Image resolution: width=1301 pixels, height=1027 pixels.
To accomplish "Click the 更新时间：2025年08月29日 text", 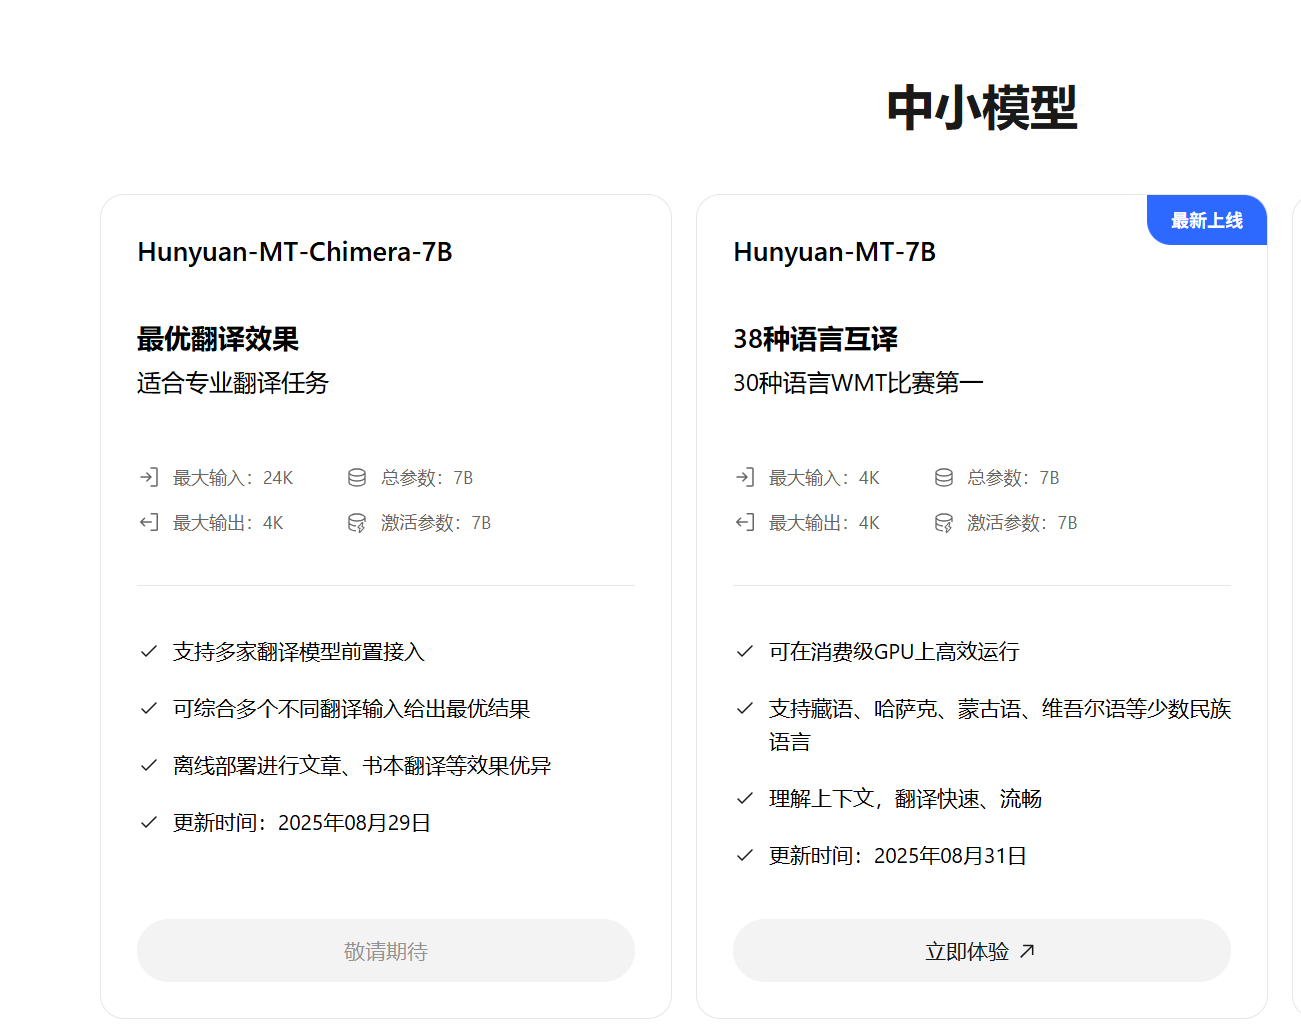I will coord(302,823).
